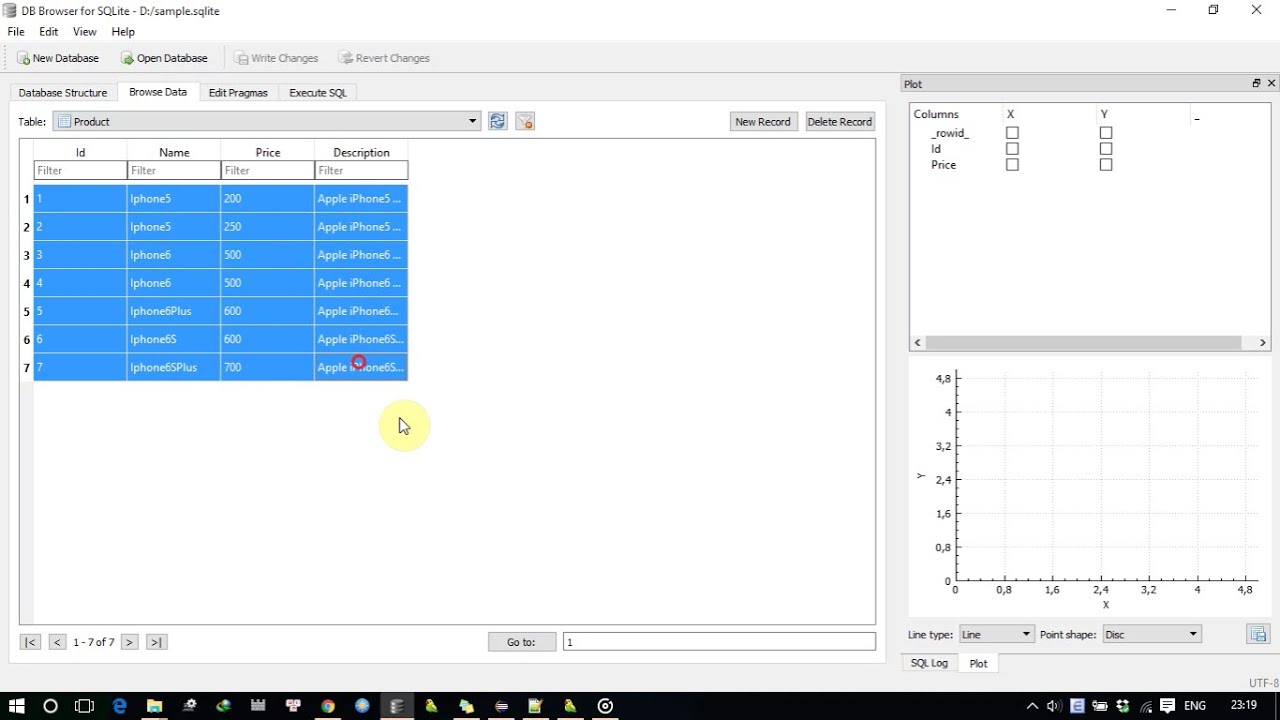
Task: Click the Price column filter field
Action: pyautogui.click(x=268, y=170)
